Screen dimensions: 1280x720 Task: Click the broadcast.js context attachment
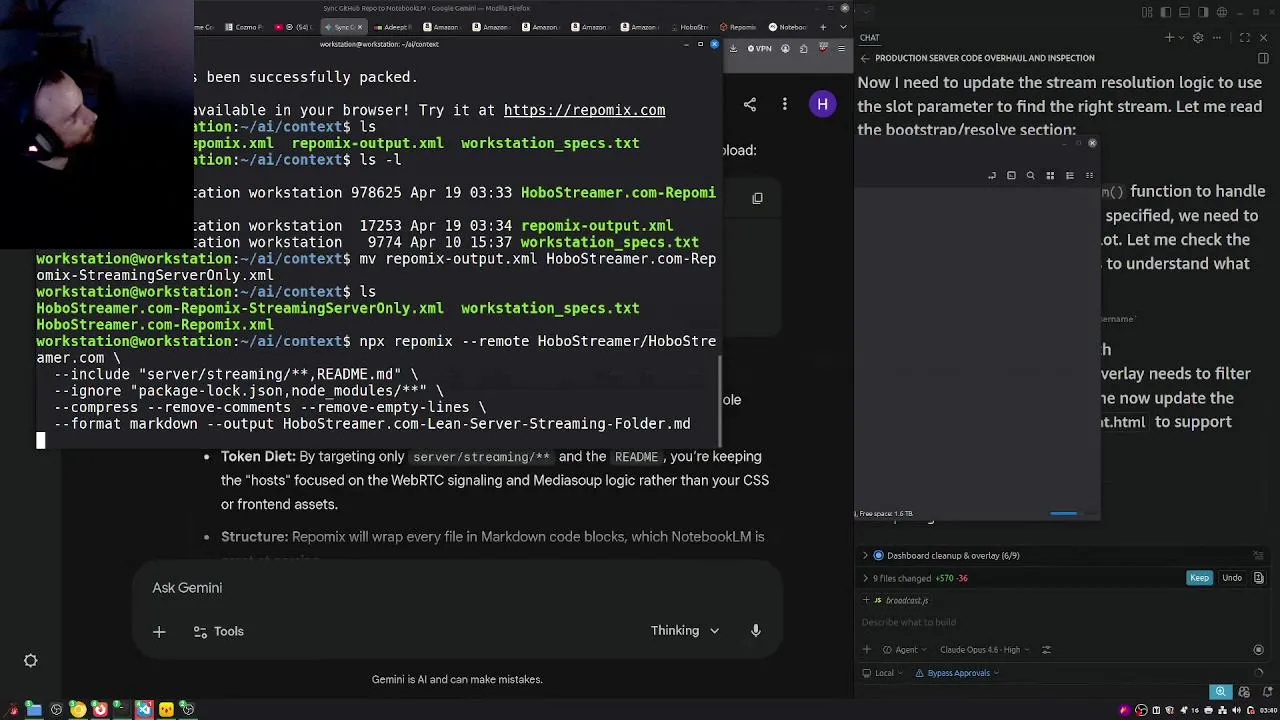[x=901, y=600]
